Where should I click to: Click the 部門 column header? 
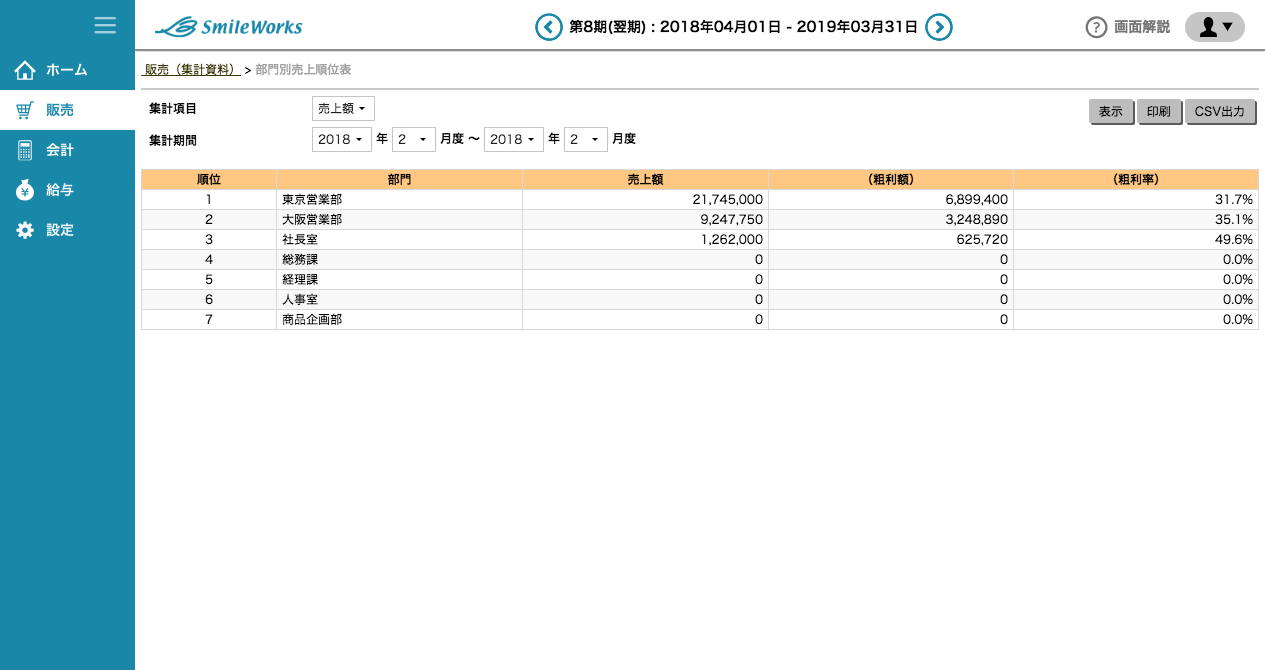[399, 179]
